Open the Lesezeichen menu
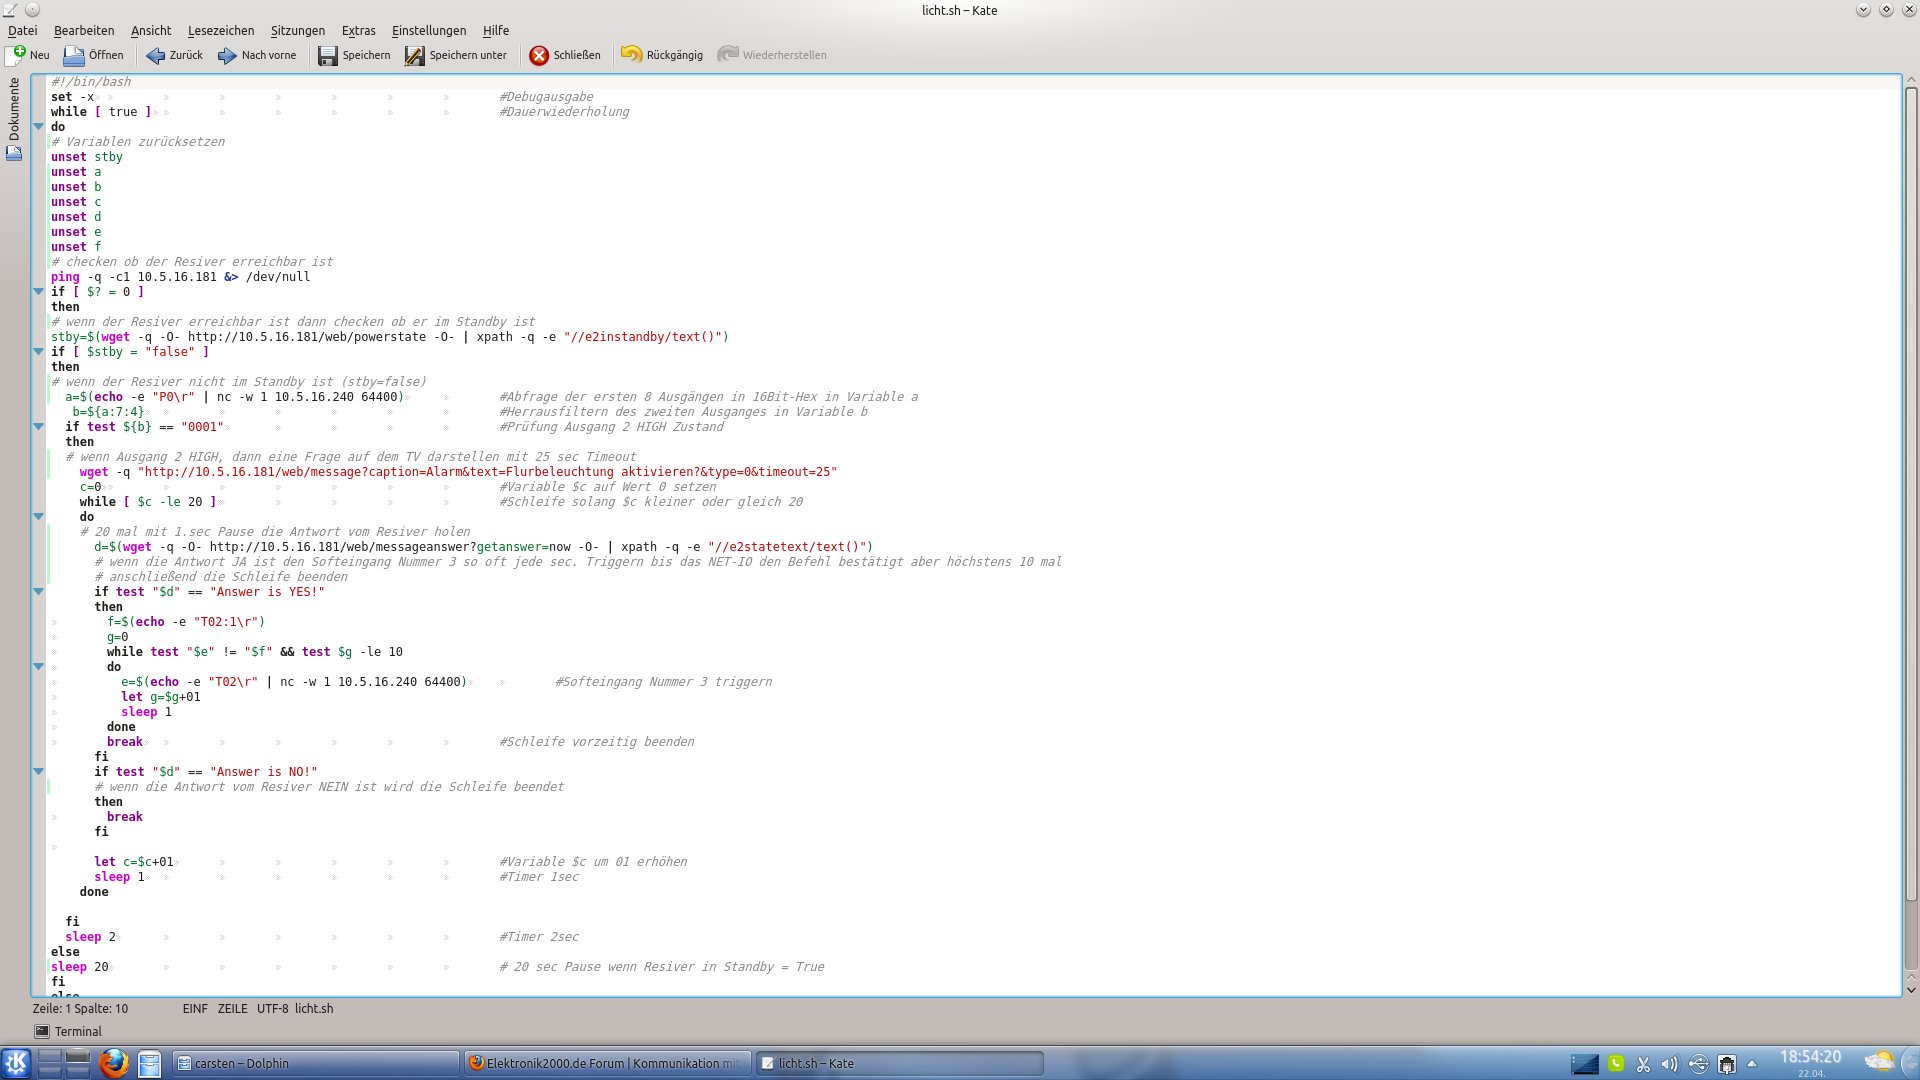Image resolution: width=1920 pixels, height=1080 pixels. click(221, 30)
